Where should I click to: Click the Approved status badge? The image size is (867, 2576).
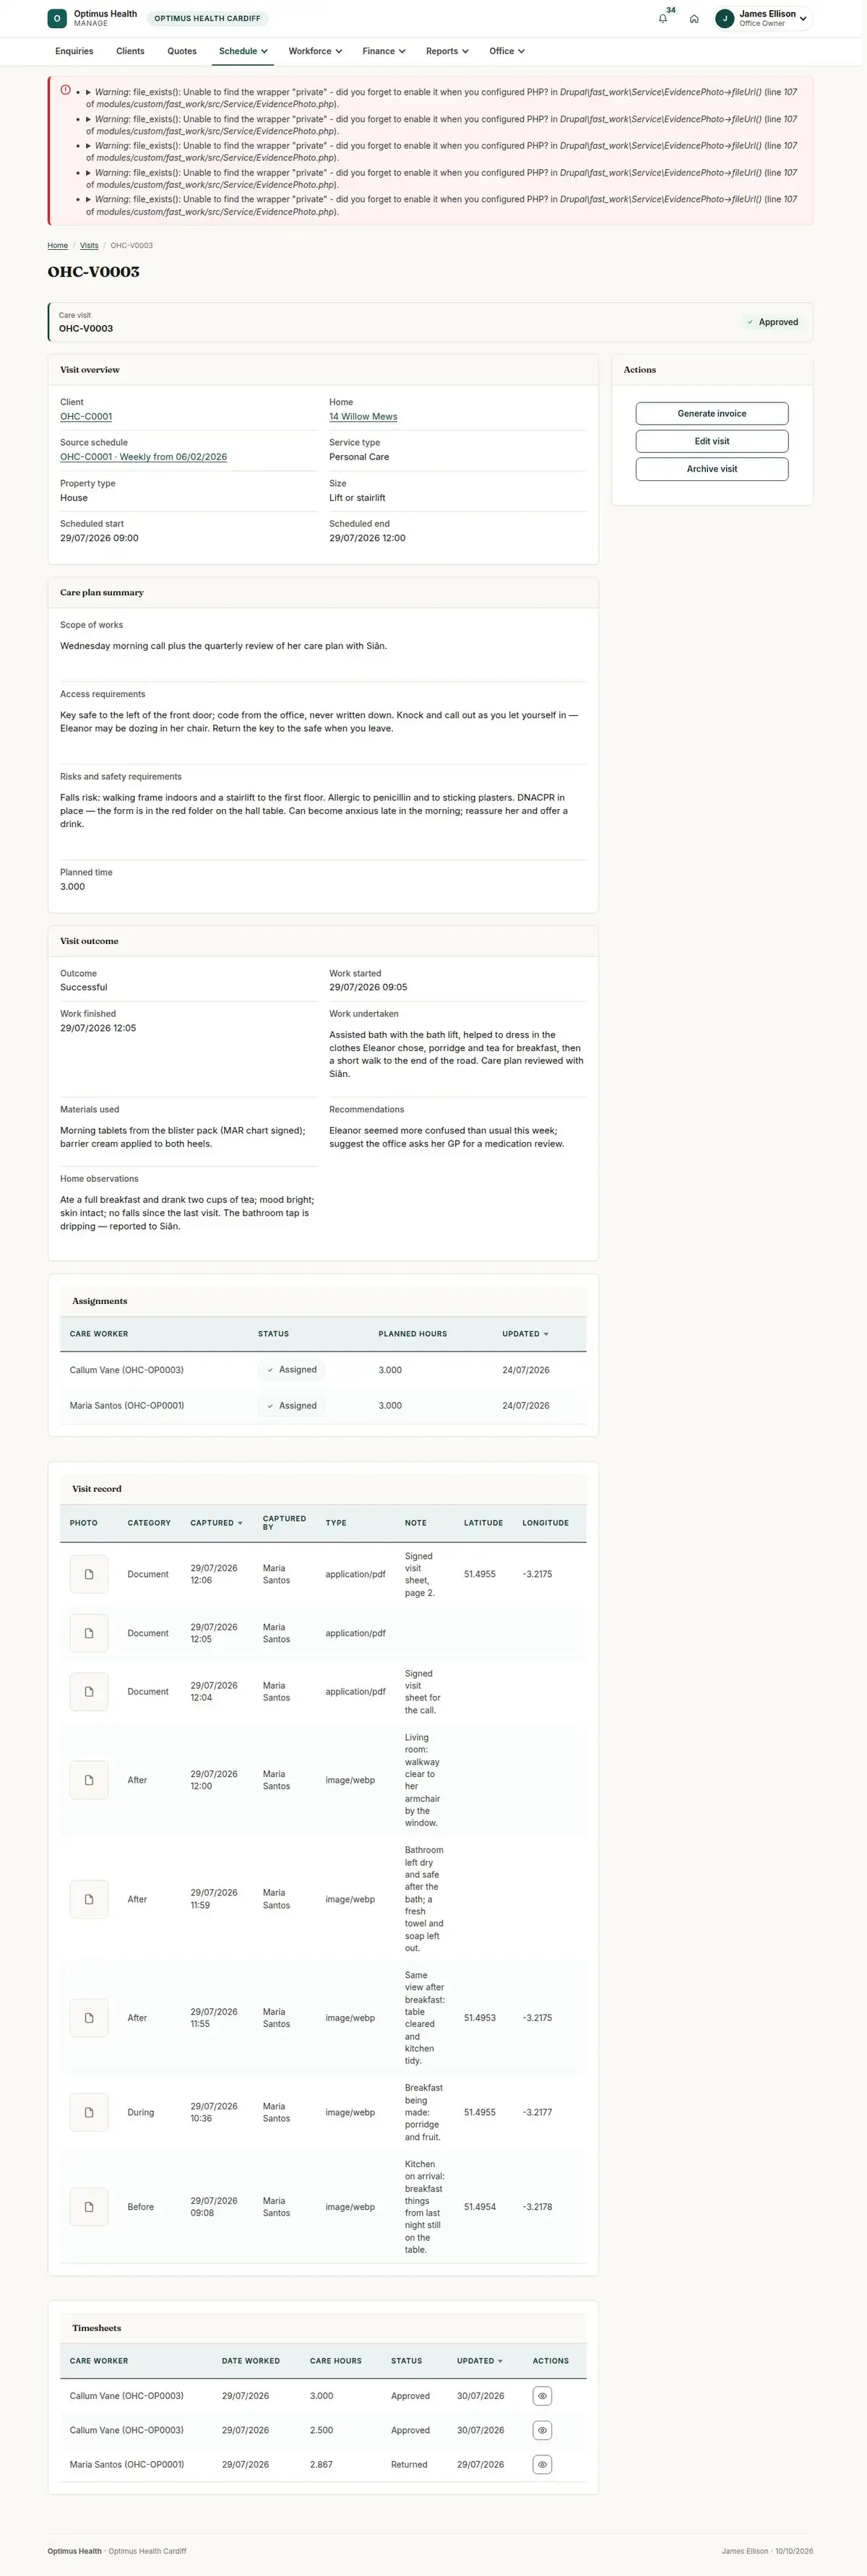772,322
